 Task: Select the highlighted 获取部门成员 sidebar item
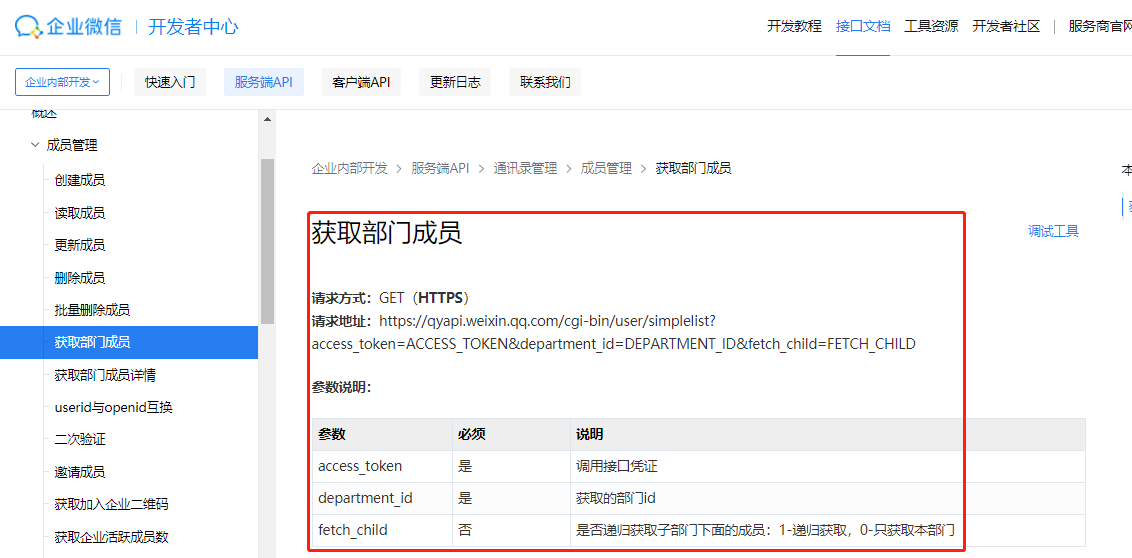(x=129, y=342)
